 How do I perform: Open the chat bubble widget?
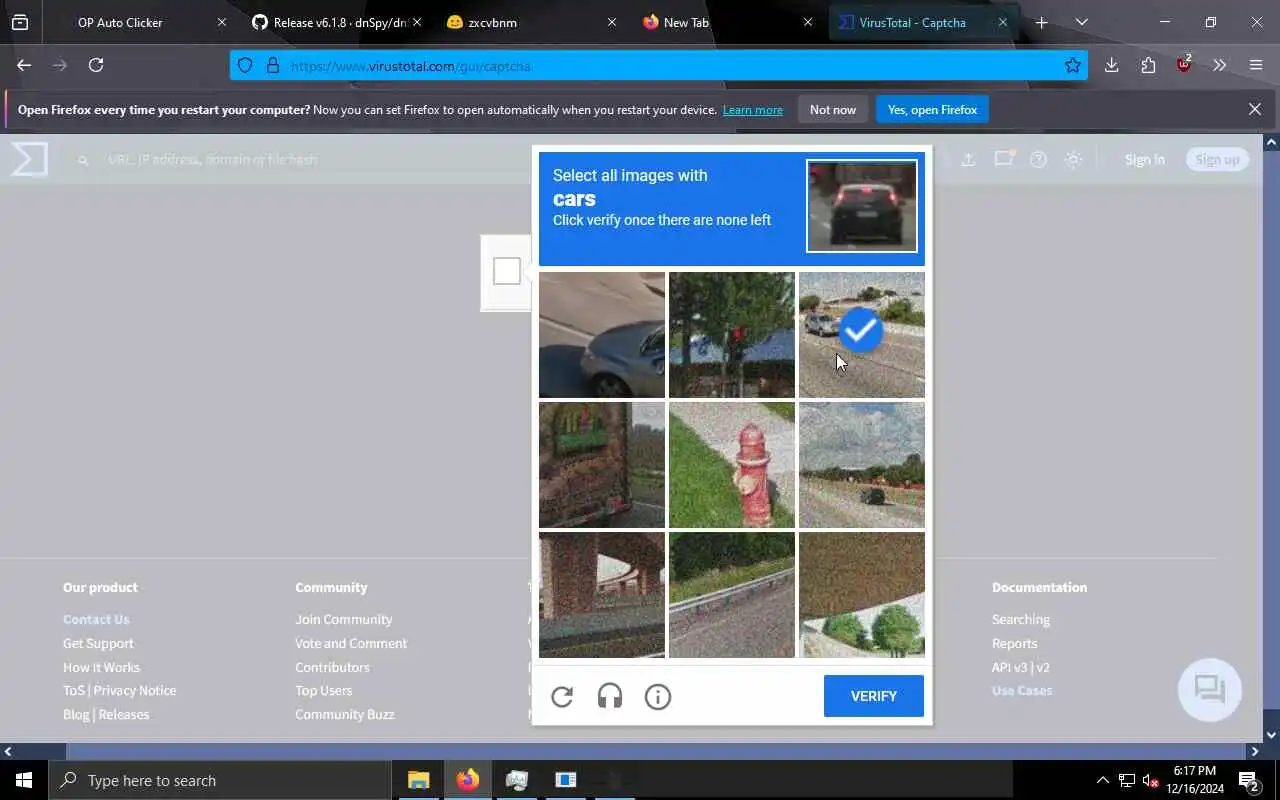[1210, 690]
